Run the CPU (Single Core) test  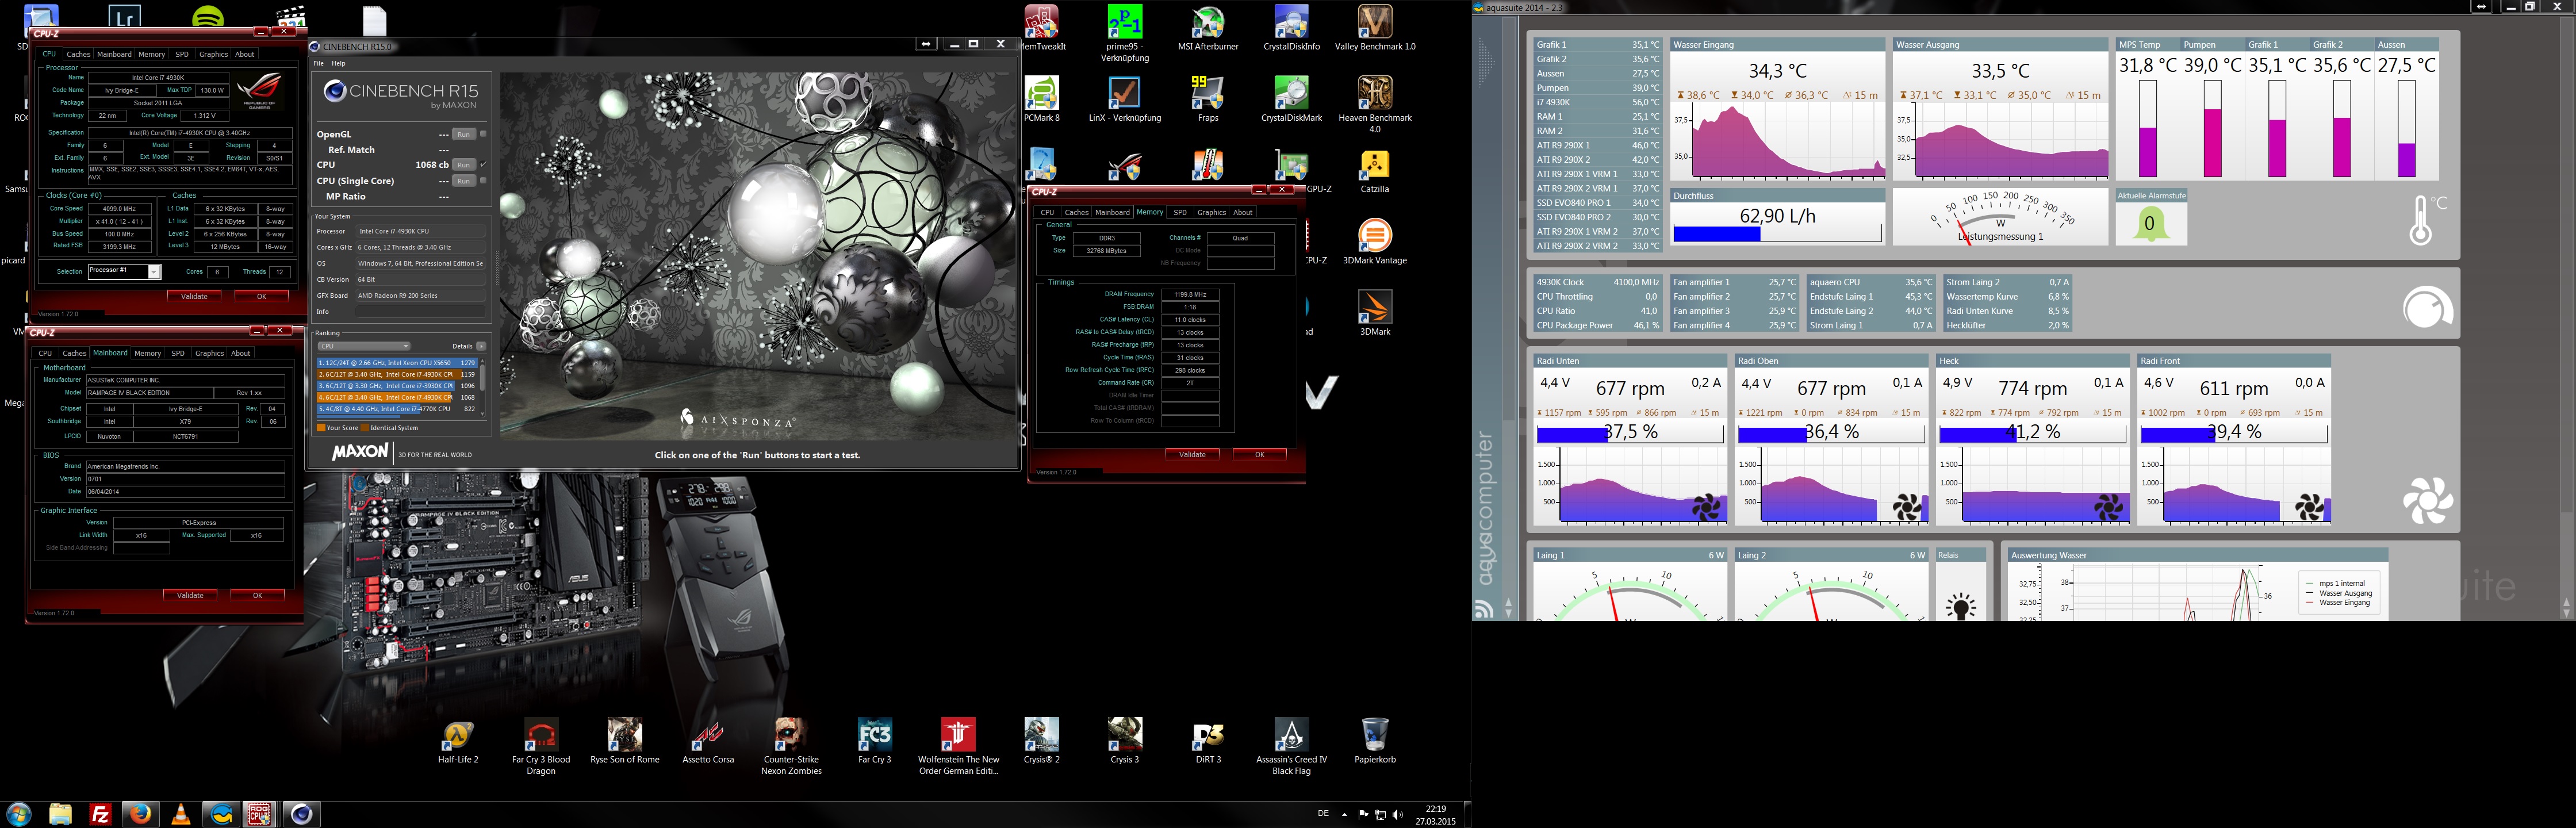(463, 181)
